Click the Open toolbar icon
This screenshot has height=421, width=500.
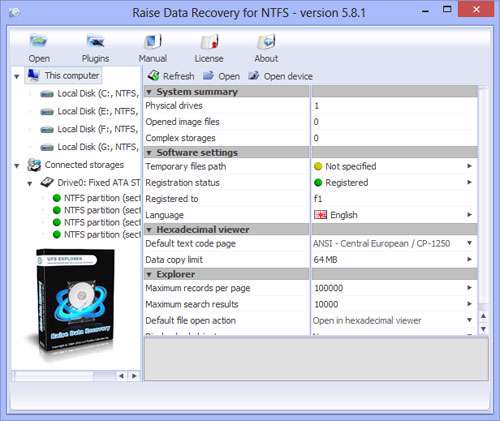[x=39, y=42]
